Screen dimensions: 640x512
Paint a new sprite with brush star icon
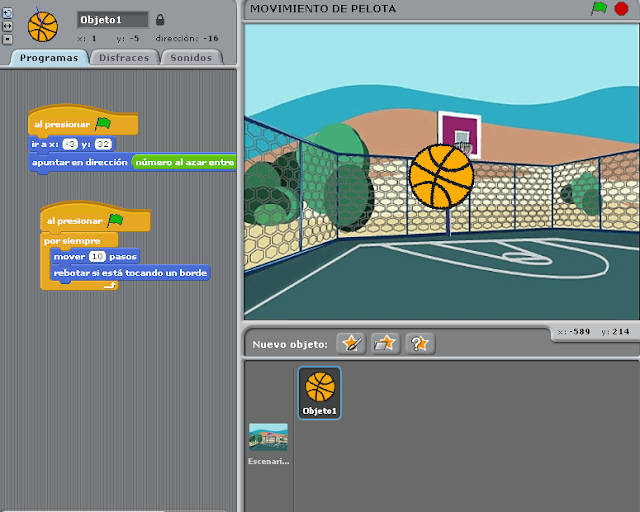point(351,343)
